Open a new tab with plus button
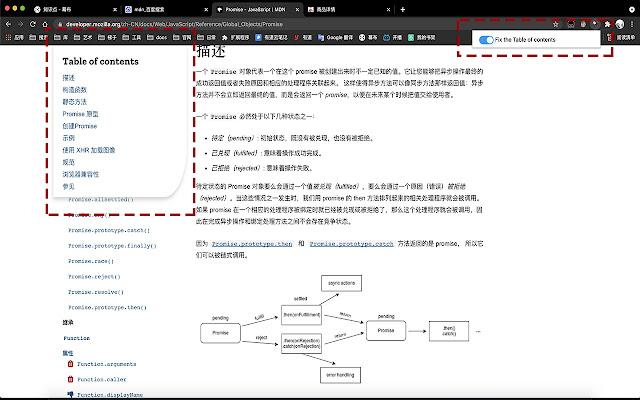Image resolution: width=640 pixels, height=400 pixels. pos(402,9)
